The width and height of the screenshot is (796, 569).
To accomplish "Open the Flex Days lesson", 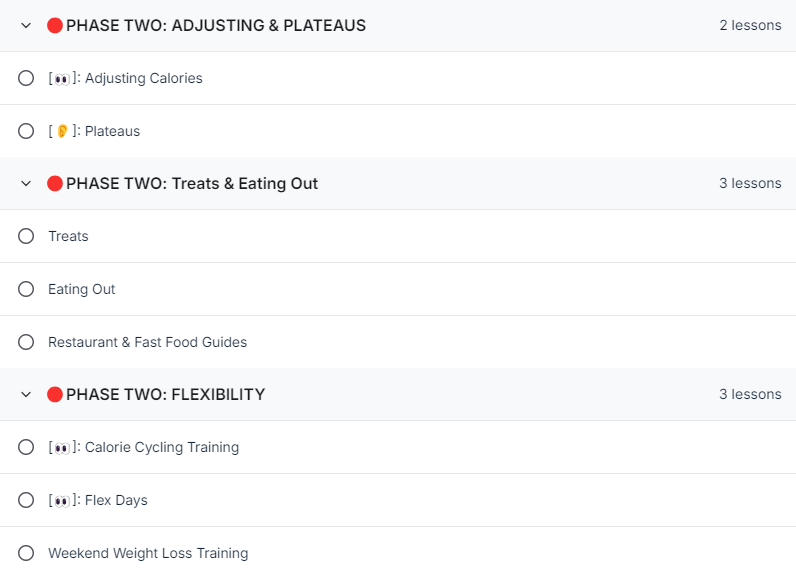I will (x=98, y=500).
